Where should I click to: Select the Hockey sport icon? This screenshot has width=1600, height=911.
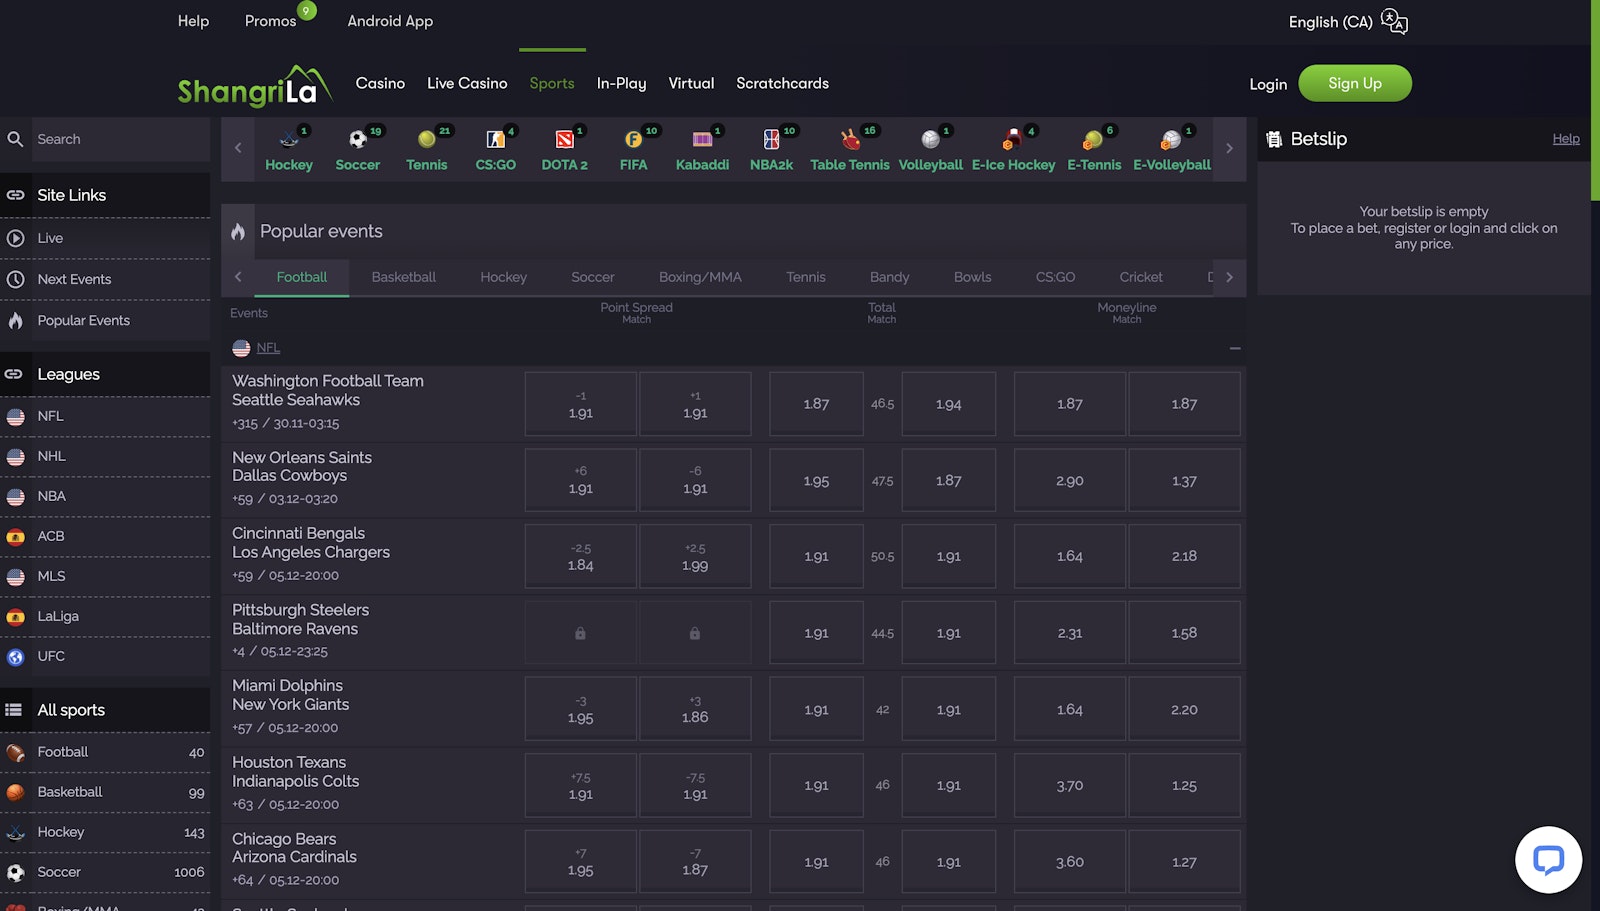[x=288, y=140]
